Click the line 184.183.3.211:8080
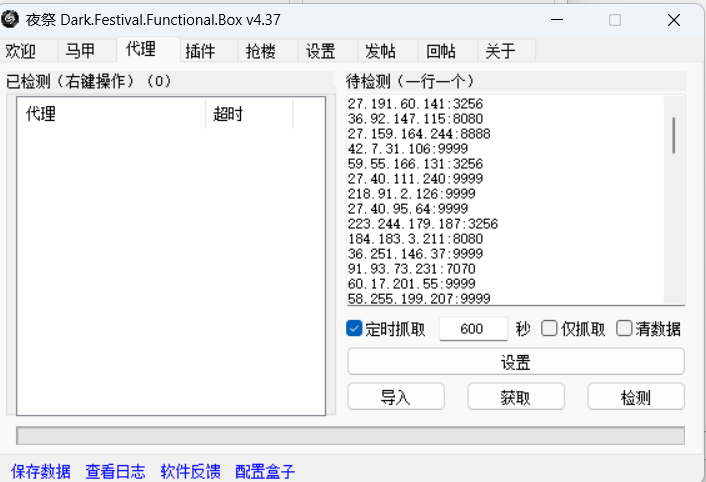Screen dimensions: 706x482 coord(415,239)
